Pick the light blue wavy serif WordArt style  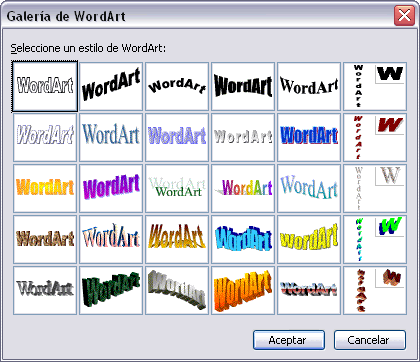(309, 188)
